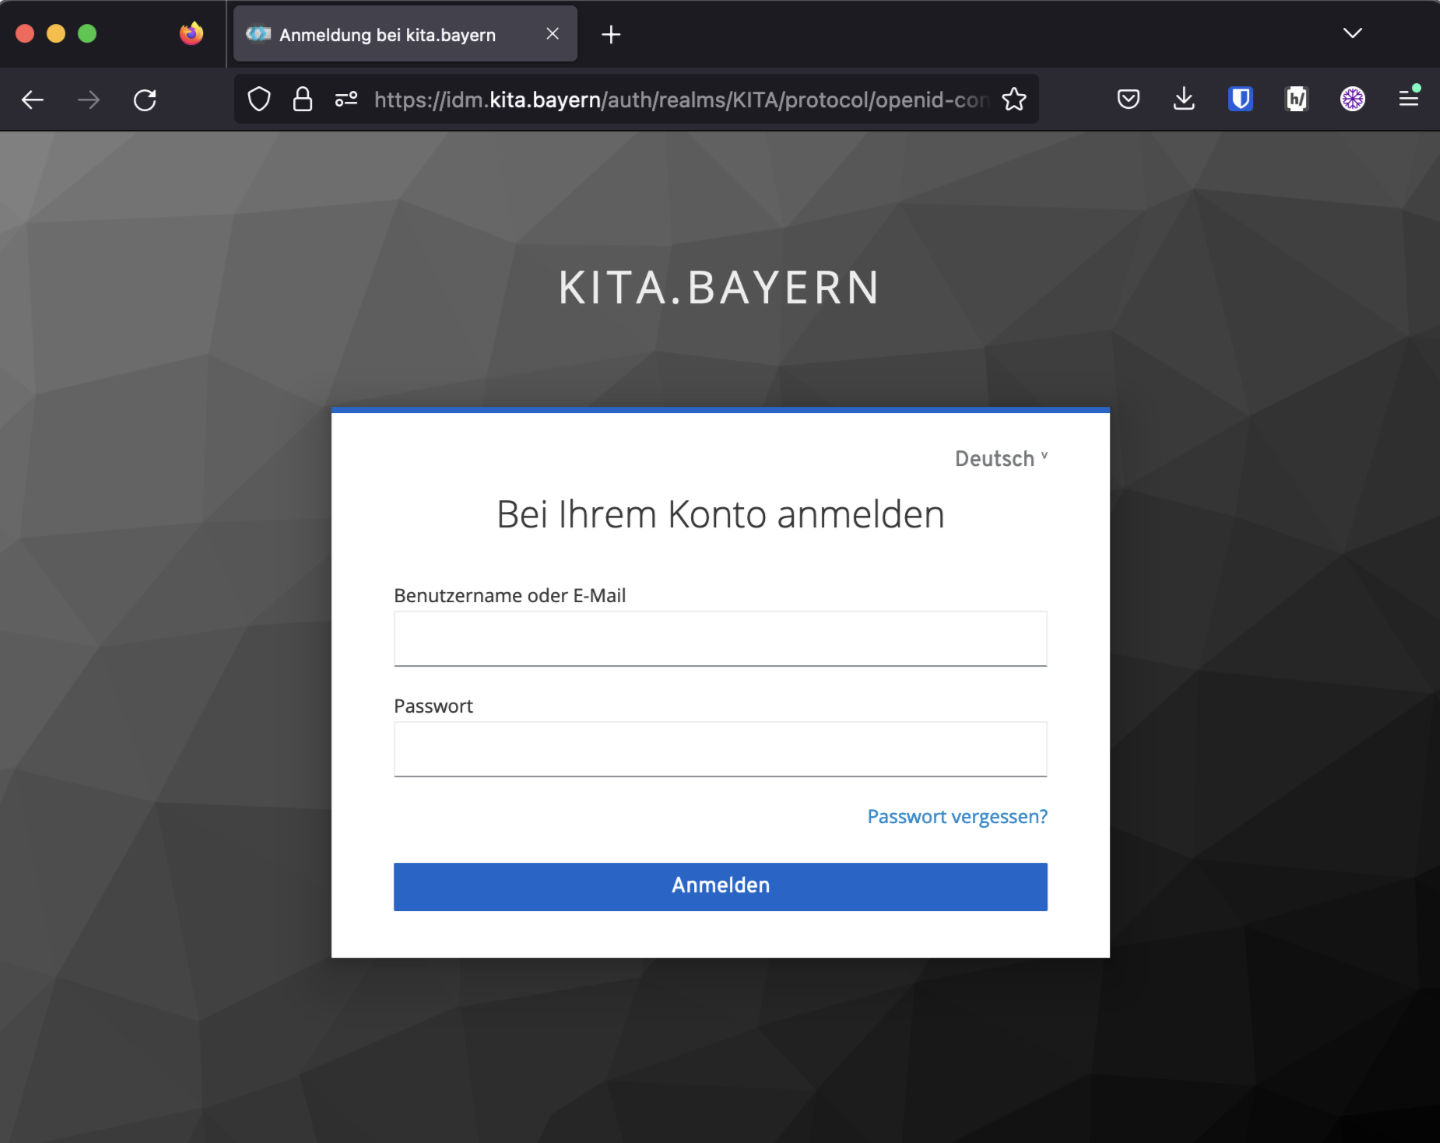Viewport: 1440px width, 1143px height.
Task: Bookmark this page with the star
Action: [1014, 99]
